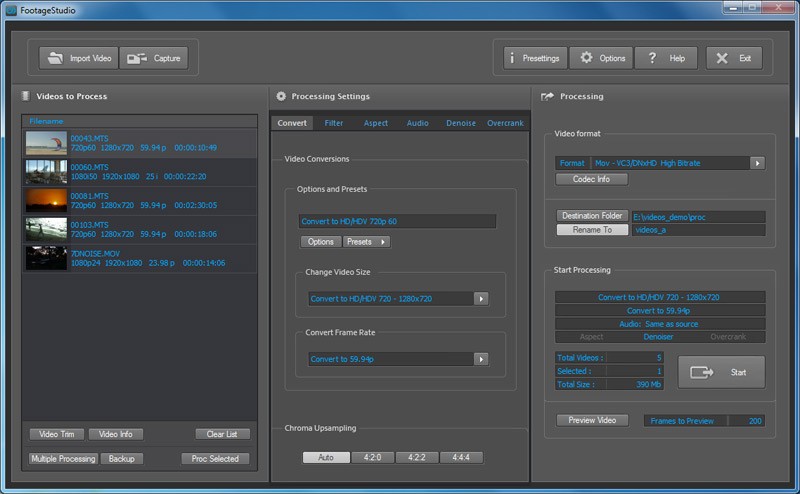Open Presettings info icon button
800x494 pixels.
pos(513,58)
